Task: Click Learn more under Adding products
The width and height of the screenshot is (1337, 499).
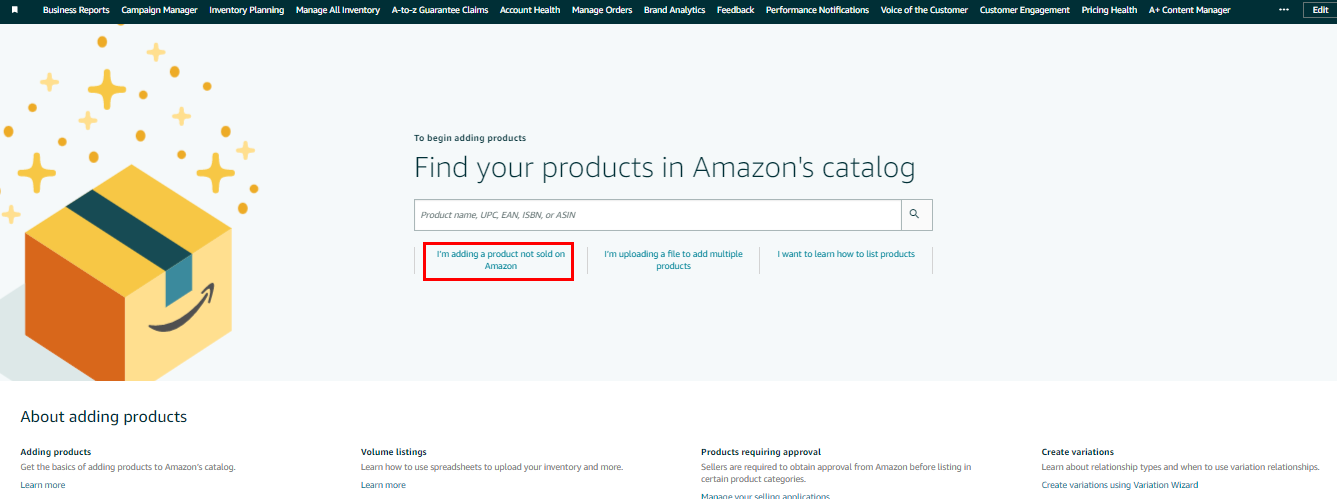Action: click(x=43, y=485)
